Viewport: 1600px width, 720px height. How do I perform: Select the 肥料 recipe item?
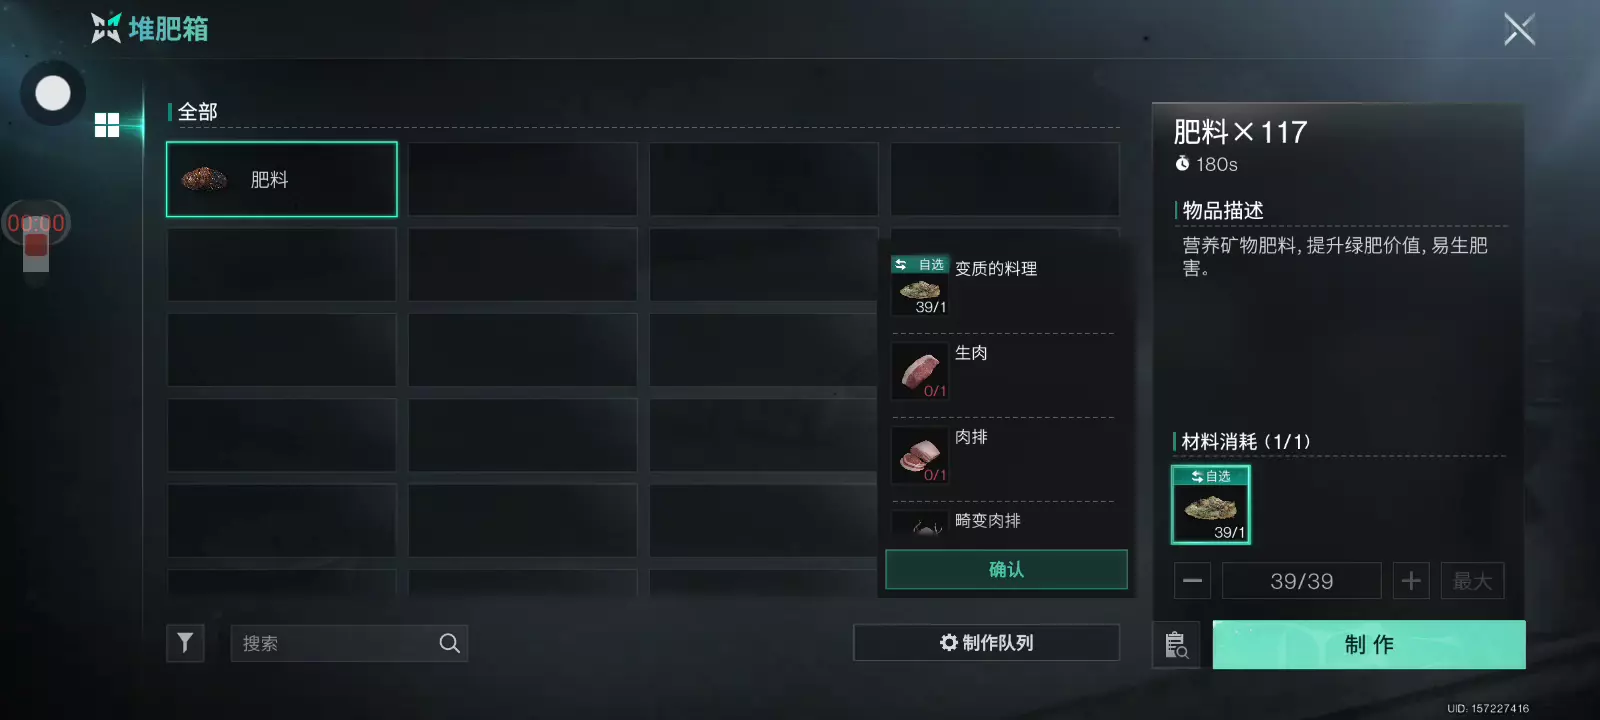pos(282,179)
